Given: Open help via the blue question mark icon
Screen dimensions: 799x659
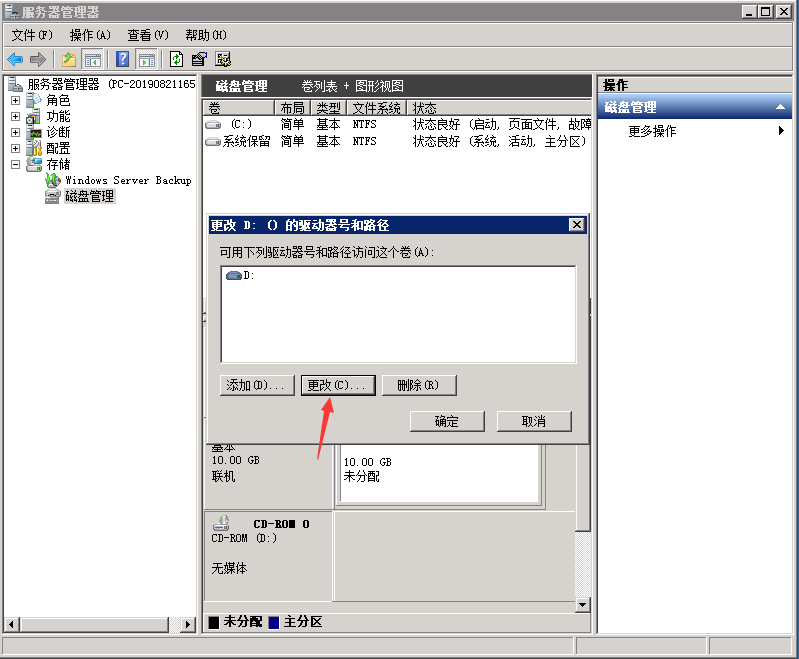Looking at the screenshot, I should coord(123,59).
